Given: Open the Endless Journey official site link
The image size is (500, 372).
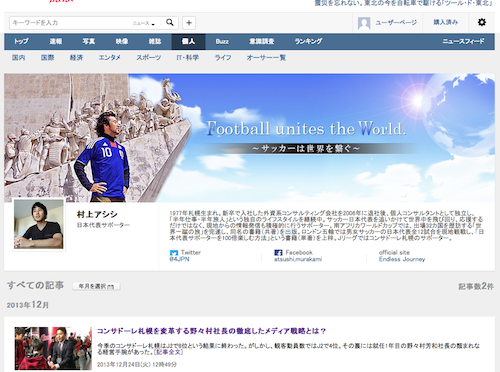Looking at the screenshot, I should 402,259.
